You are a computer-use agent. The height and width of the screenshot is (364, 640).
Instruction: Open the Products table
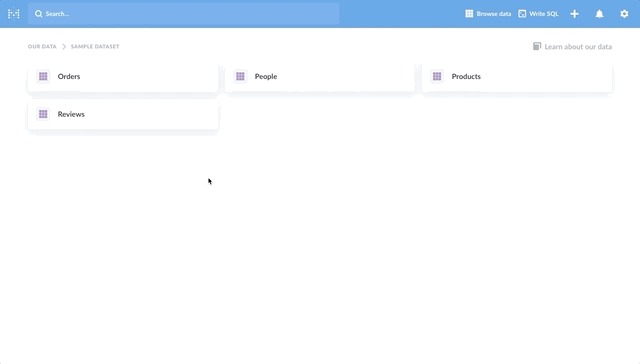pyautogui.click(x=517, y=77)
